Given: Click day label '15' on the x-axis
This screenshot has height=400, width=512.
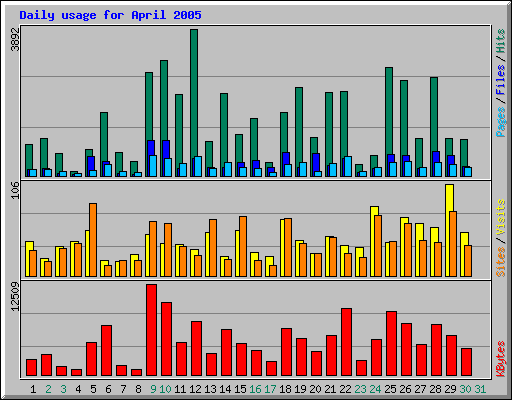Looking at the screenshot, I should [240, 389].
